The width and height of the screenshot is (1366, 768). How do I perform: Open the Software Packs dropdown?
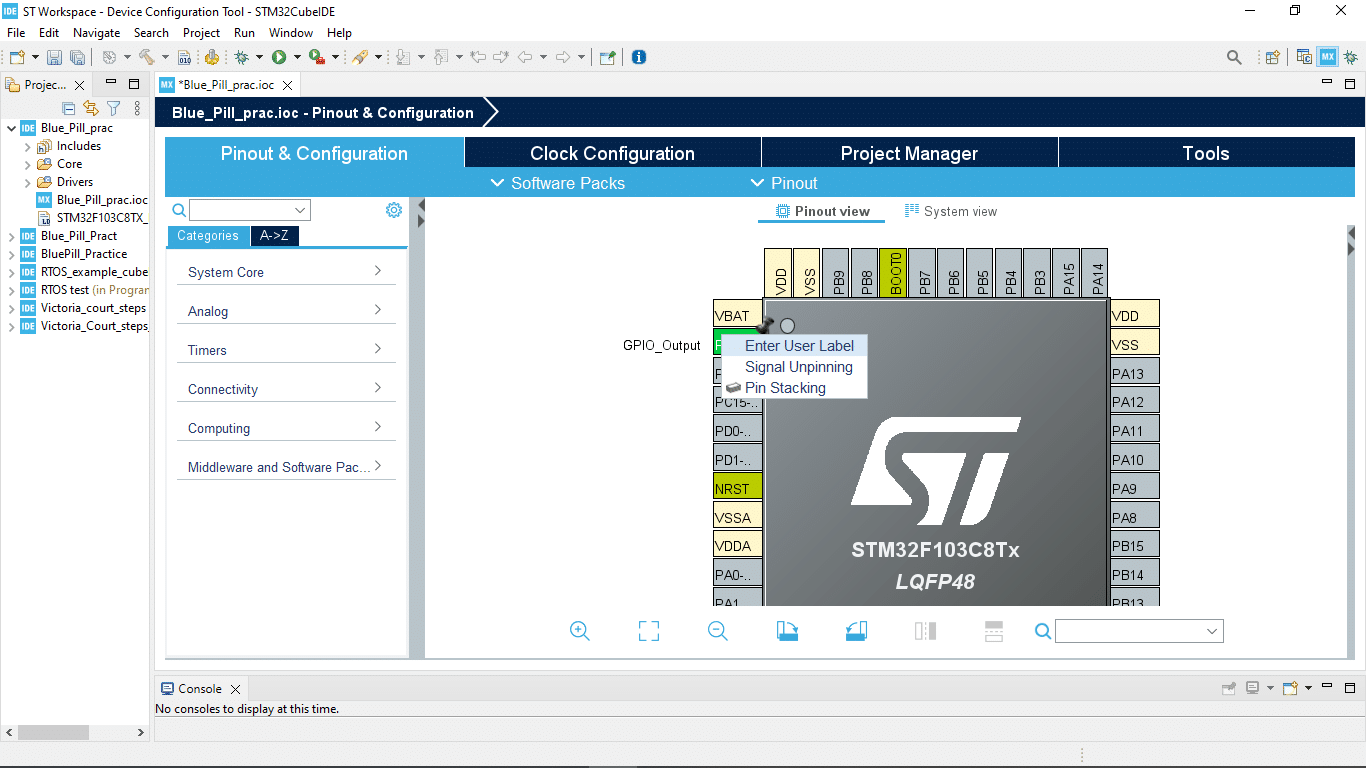click(x=557, y=183)
